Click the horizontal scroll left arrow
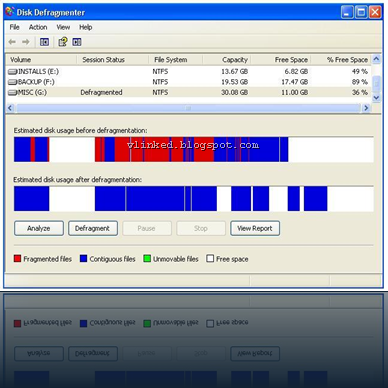 click(10, 108)
